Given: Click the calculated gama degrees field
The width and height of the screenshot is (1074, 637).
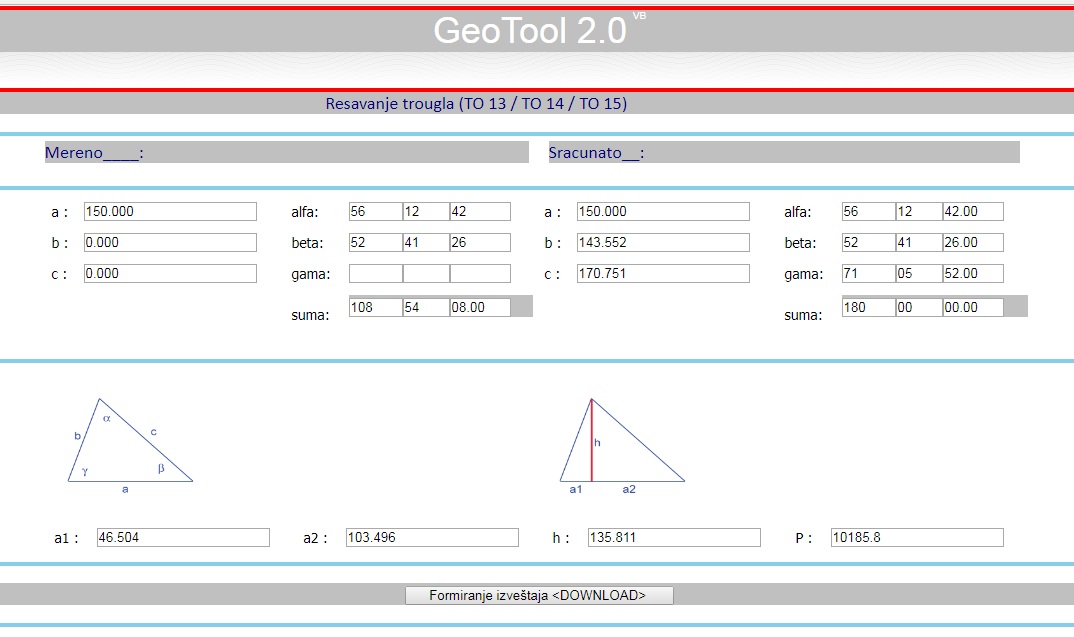Looking at the screenshot, I should pos(868,274).
